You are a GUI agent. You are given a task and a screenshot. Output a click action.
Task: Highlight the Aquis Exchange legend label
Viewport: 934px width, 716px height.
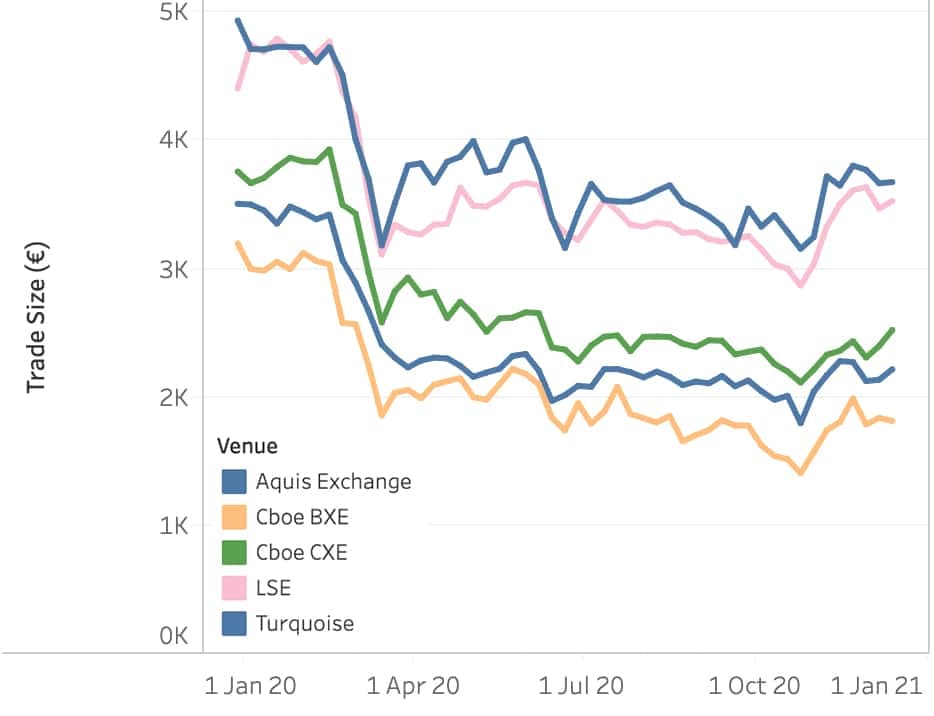pyautogui.click(x=333, y=481)
